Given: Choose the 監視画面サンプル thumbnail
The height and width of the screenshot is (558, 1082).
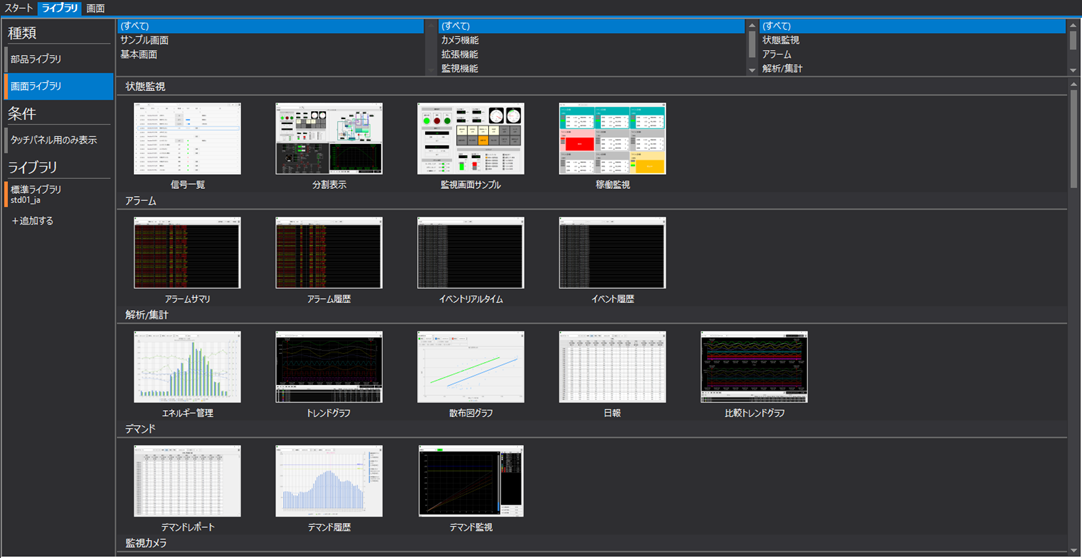Looking at the screenshot, I should (470, 139).
